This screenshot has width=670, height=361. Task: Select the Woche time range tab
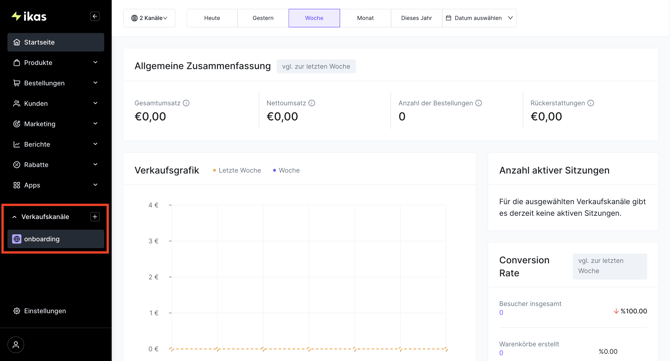tap(314, 18)
